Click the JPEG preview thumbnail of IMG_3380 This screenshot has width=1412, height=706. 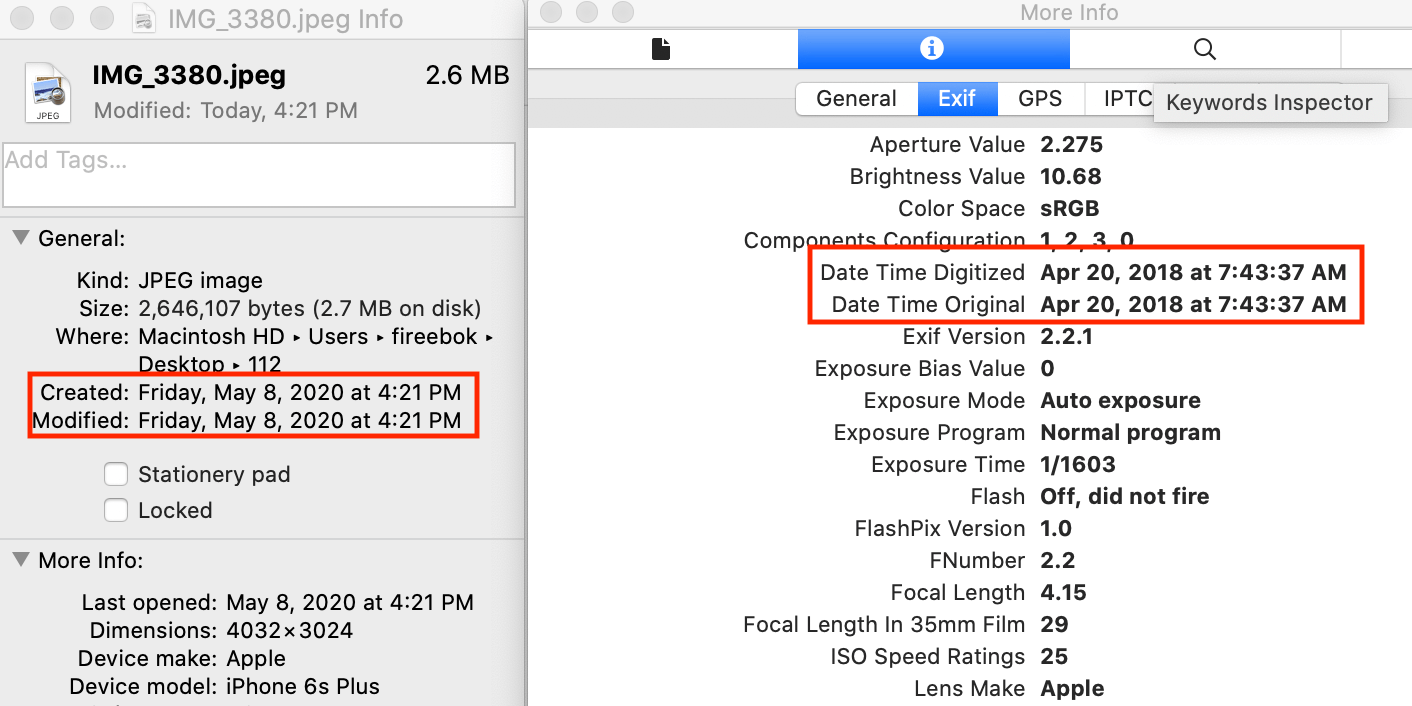pyautogui.click(x=46, y=92)
